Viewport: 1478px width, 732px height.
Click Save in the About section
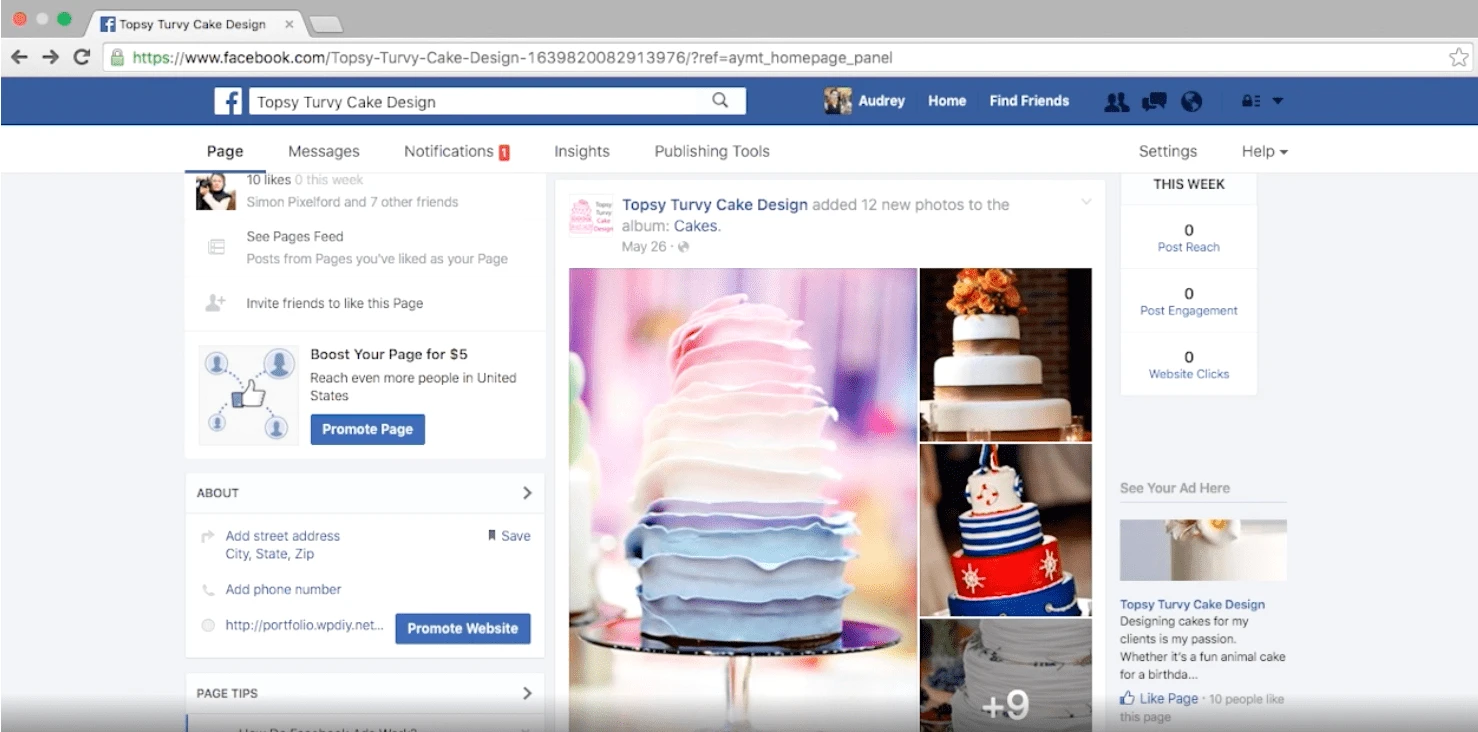pyautogui.click(x=509, y=536)
